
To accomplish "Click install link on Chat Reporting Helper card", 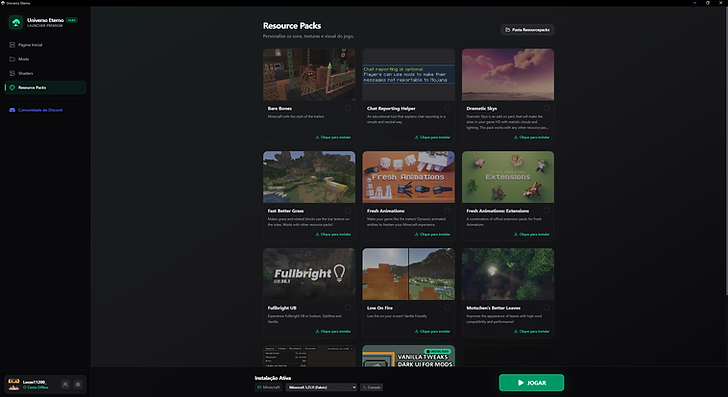I will tap(432, 137).
